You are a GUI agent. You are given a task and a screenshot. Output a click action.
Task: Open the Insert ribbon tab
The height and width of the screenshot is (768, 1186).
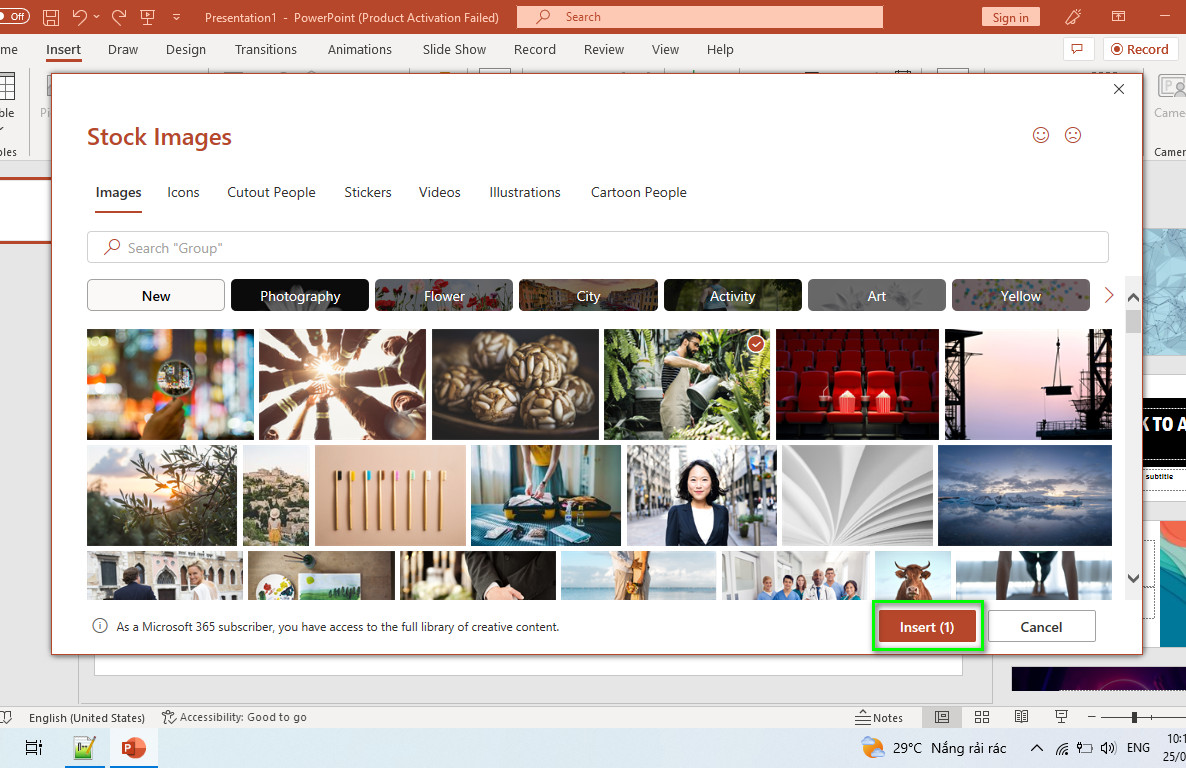click(64, 49)
